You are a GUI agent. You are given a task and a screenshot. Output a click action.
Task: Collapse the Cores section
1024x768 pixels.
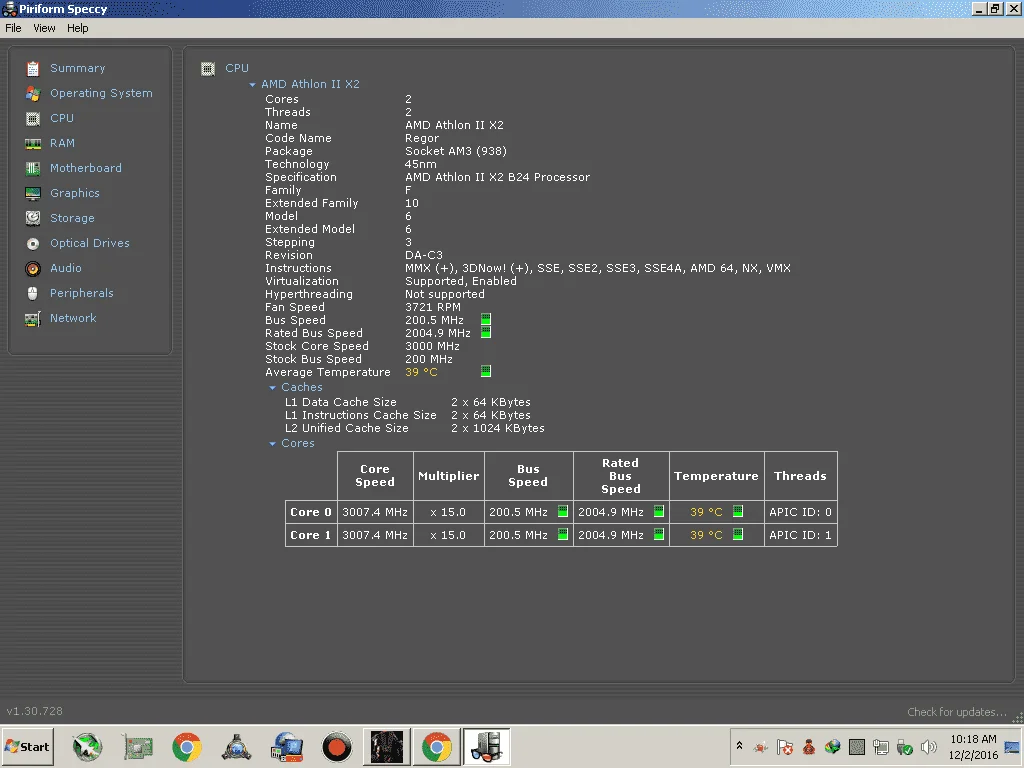272,444
